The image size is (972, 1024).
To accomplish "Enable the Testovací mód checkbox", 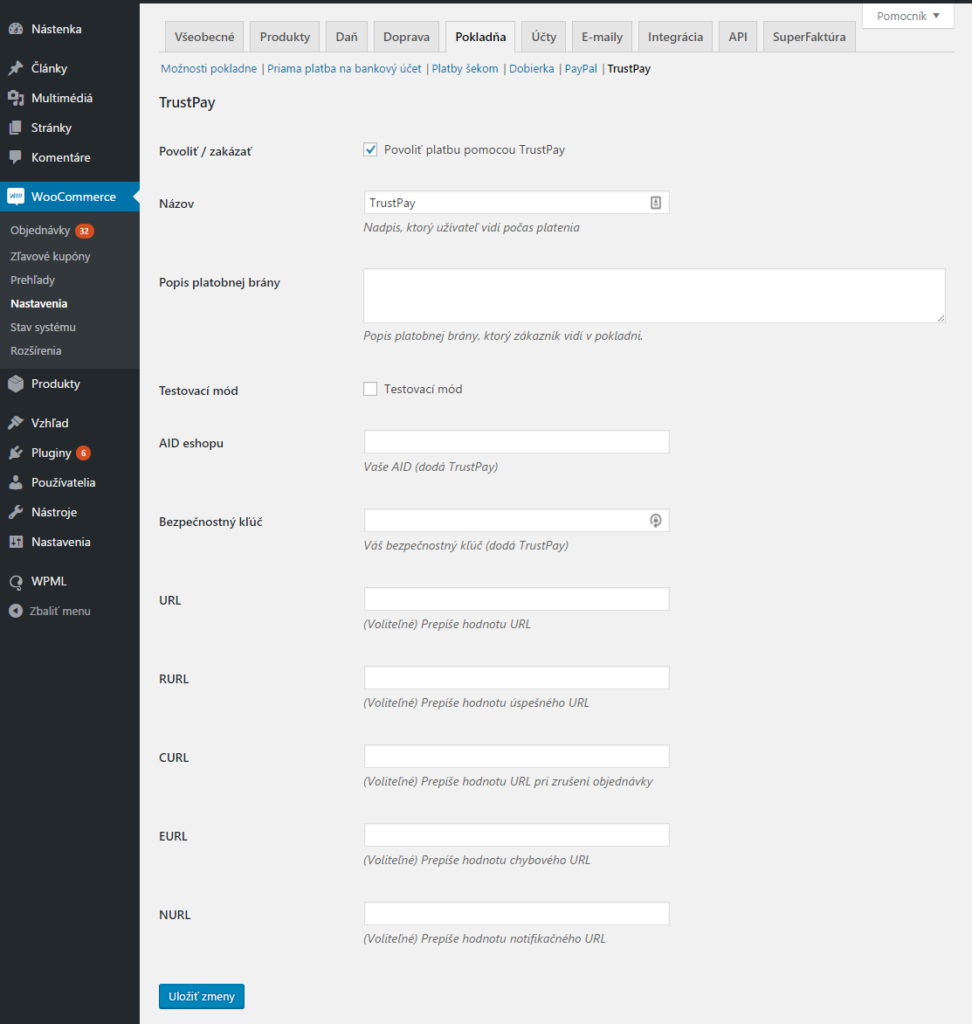I will (370, 388).
